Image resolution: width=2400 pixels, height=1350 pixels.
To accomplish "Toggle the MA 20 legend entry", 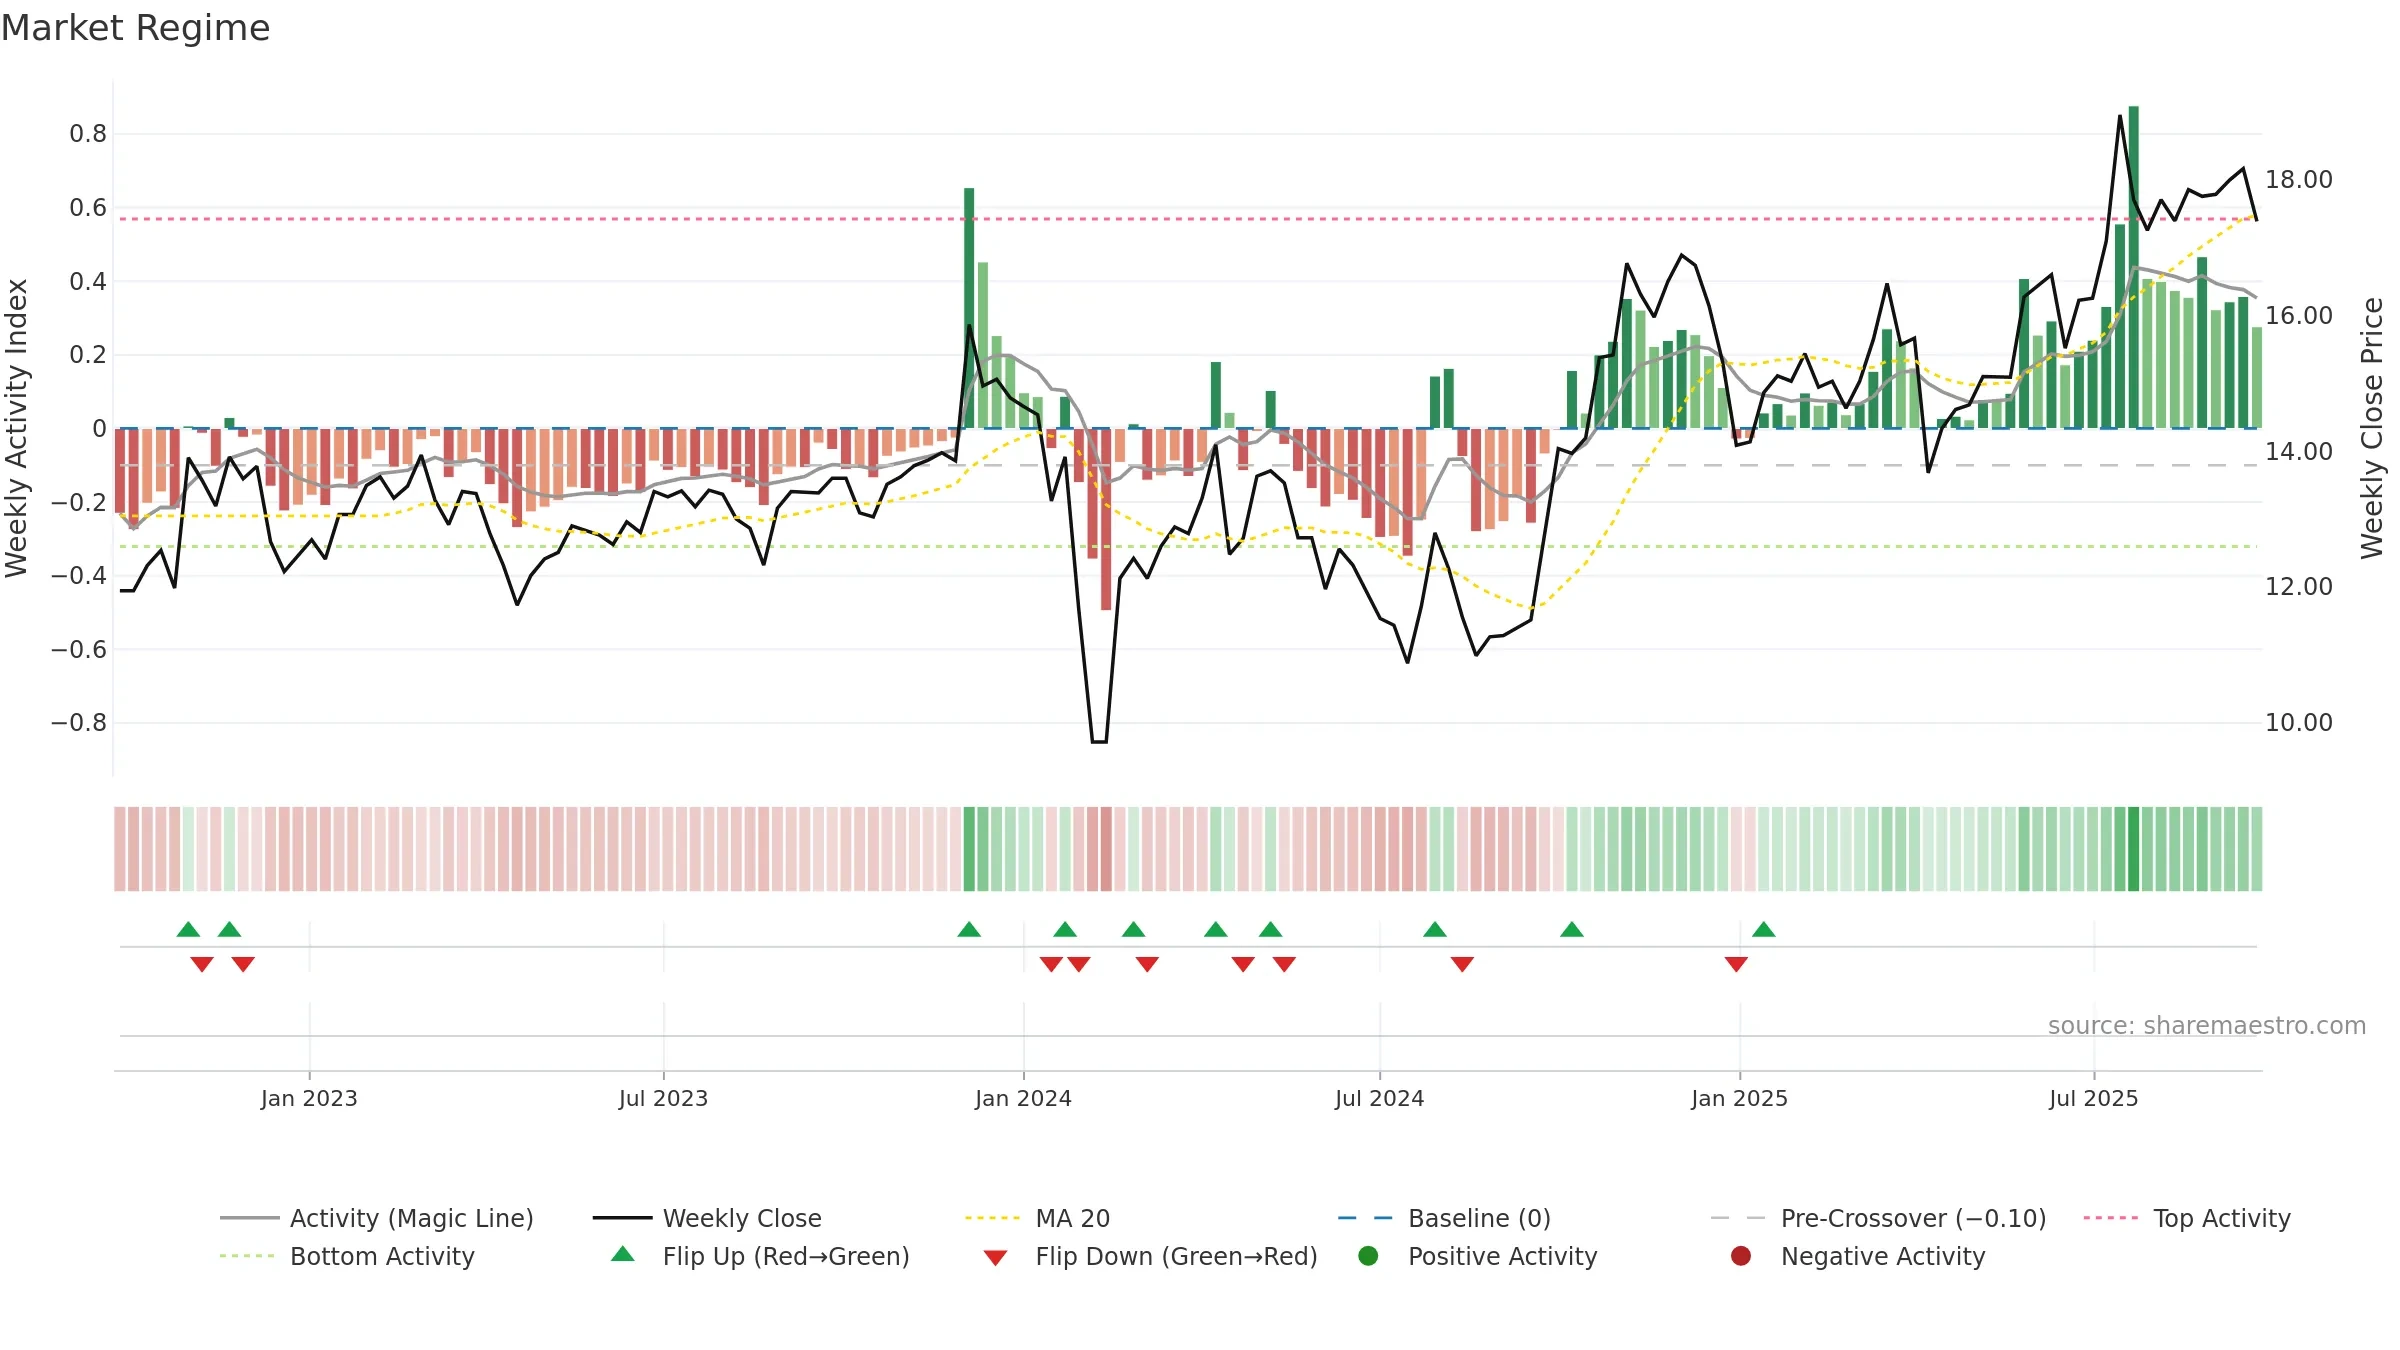I will [x=1038, y=1218].
